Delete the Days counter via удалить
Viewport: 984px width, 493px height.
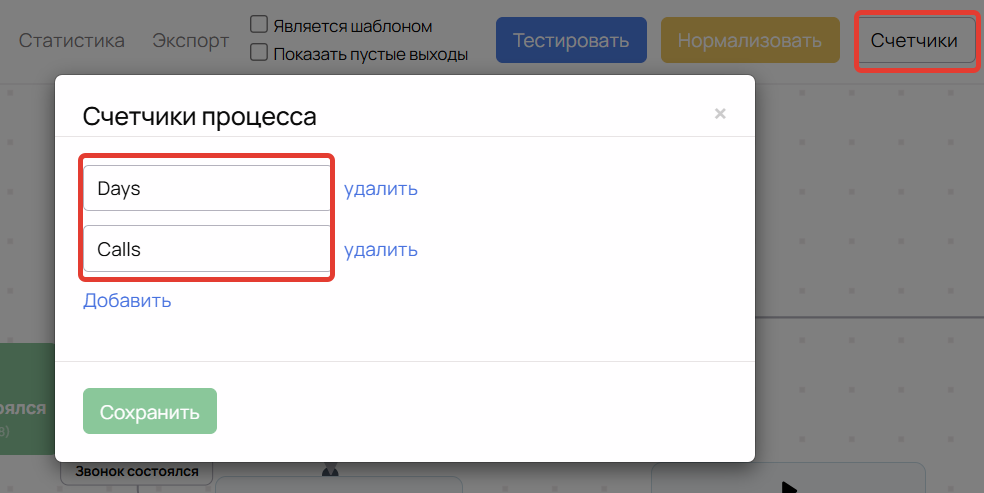pos(381,189)
